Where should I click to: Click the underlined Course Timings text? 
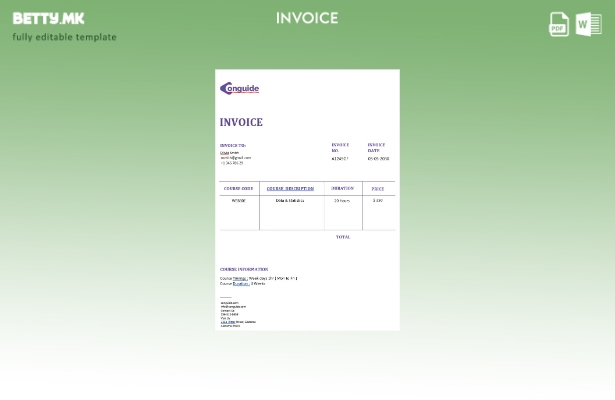[240, 278]
